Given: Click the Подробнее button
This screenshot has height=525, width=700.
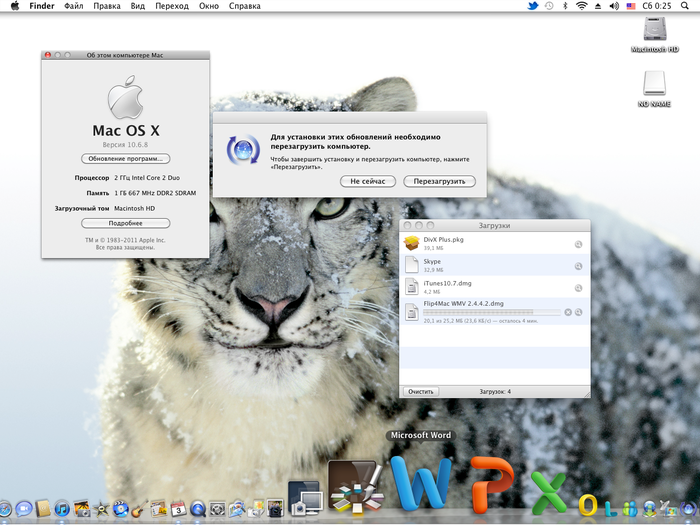Looking at the screenshot, I should coord(125,223).
